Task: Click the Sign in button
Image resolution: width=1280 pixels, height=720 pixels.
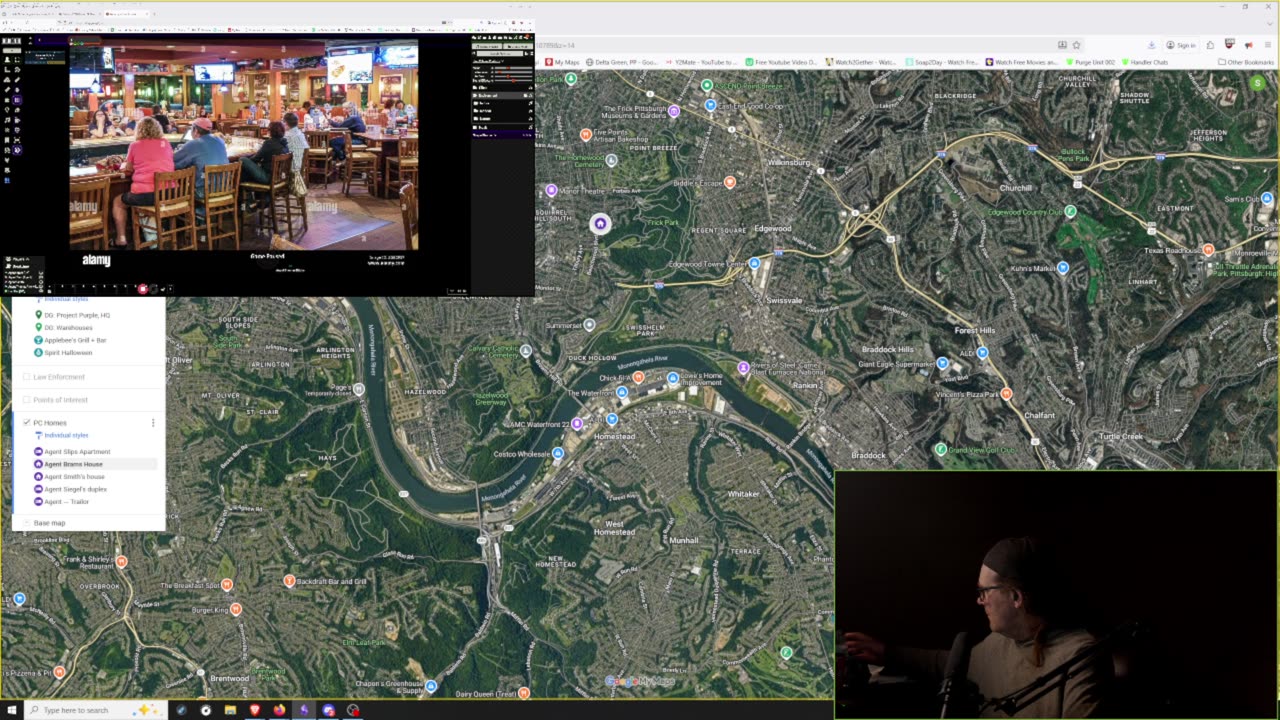Action: (x=1181, y=45)
